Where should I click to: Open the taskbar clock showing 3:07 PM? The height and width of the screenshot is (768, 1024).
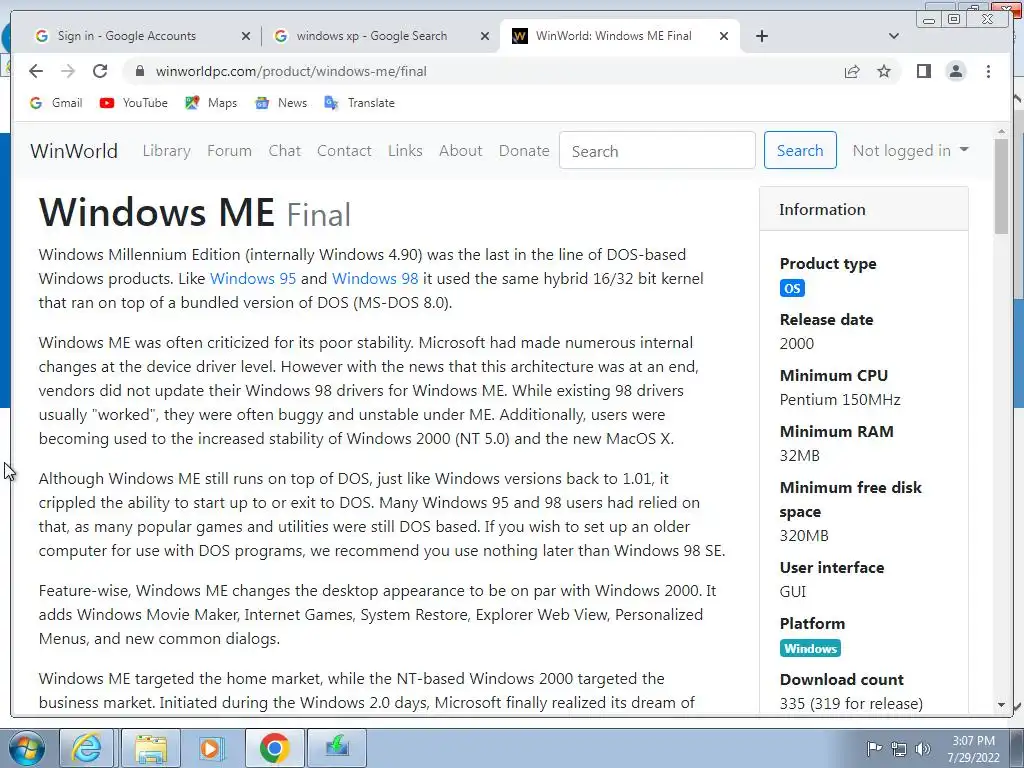(973, 748)
